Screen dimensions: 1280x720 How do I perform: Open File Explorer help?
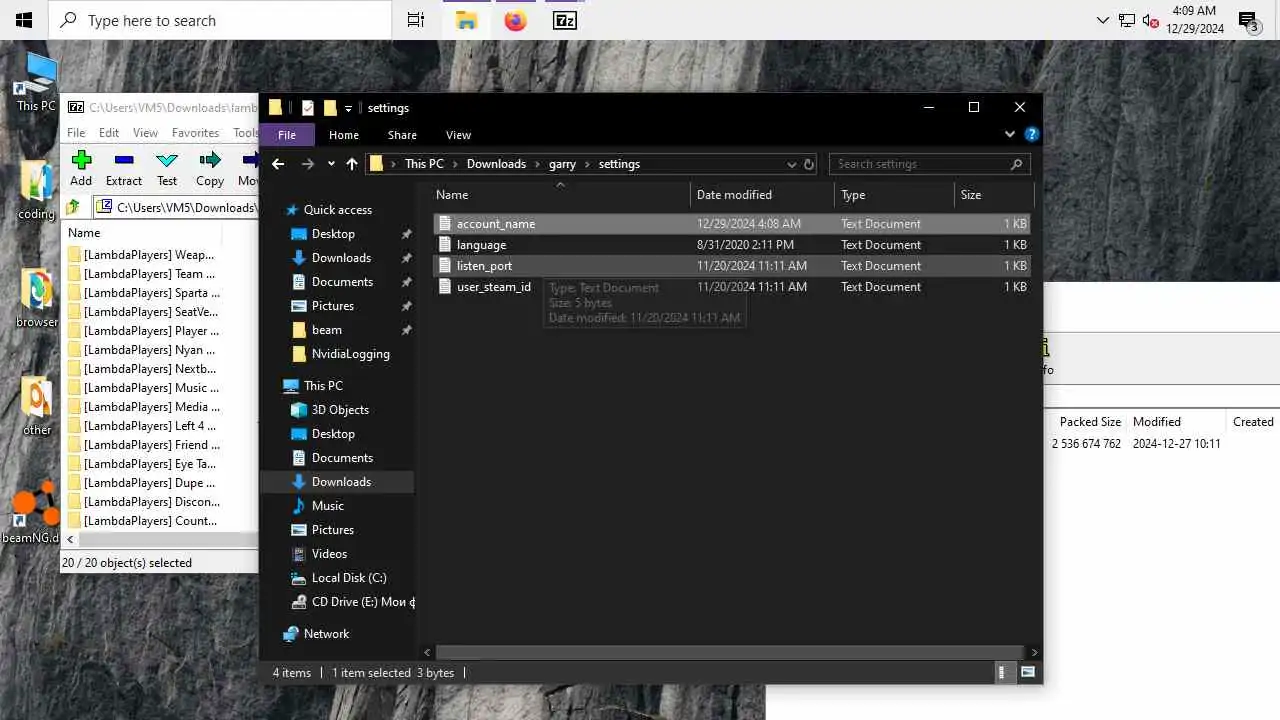[1032, 134]
